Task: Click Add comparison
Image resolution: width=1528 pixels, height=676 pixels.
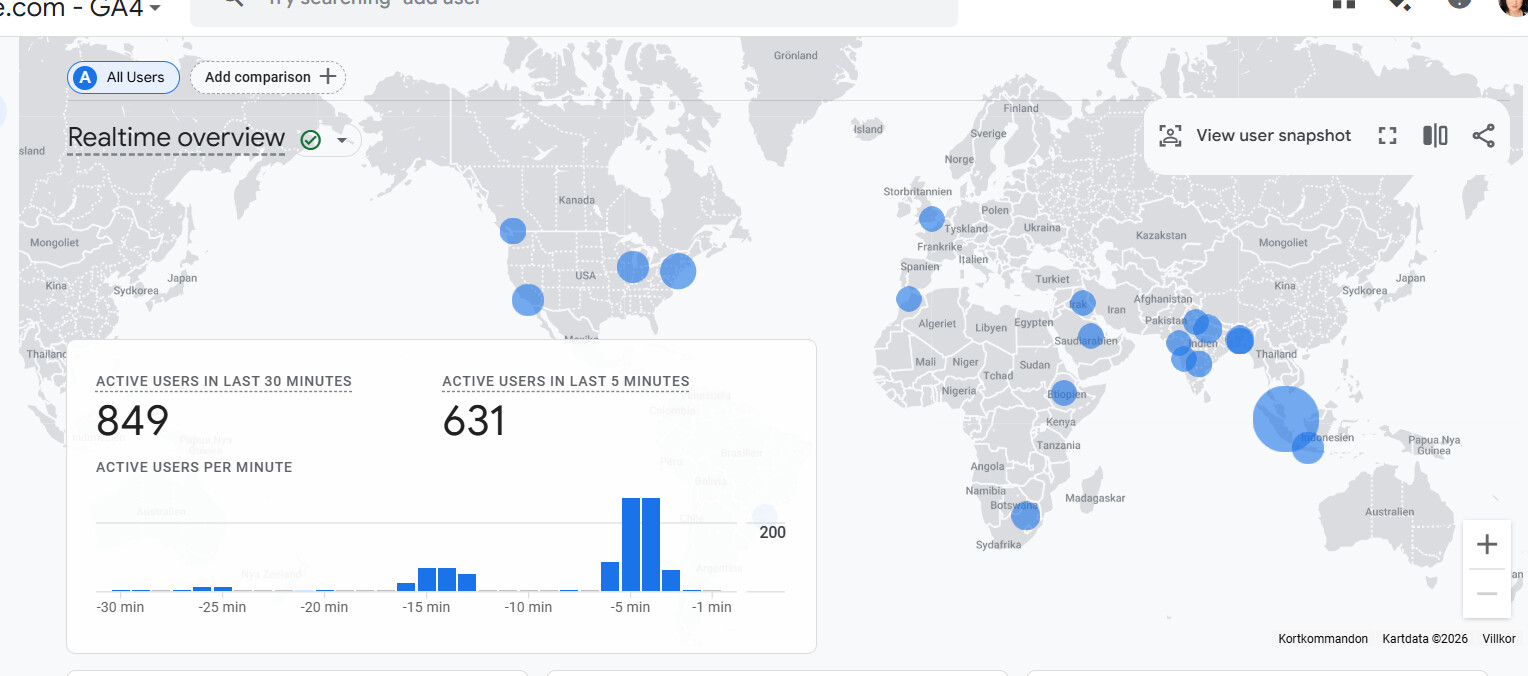Action: [268, 77]
